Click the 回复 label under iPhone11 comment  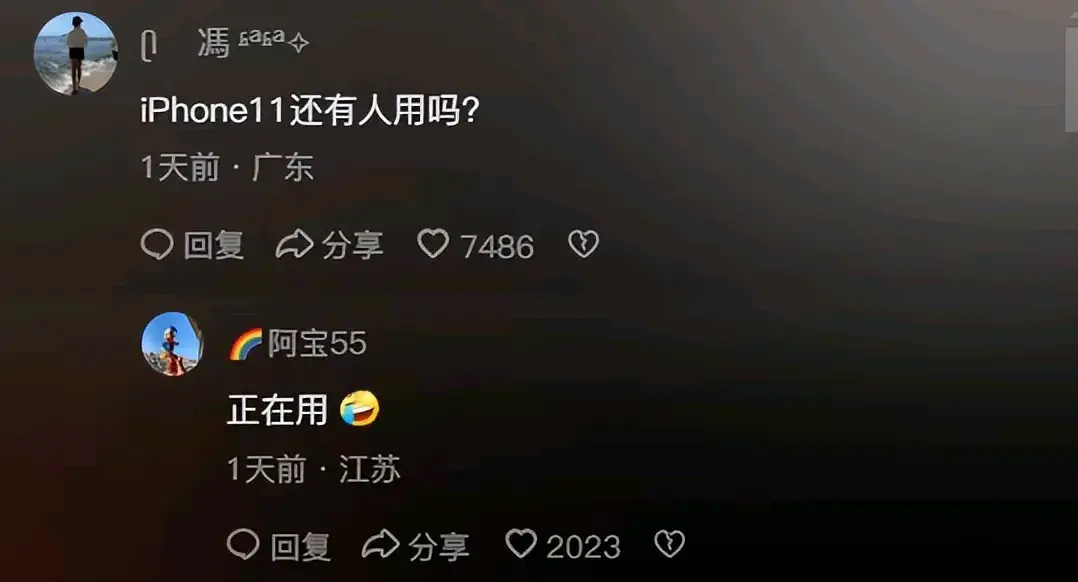point(214,245)
